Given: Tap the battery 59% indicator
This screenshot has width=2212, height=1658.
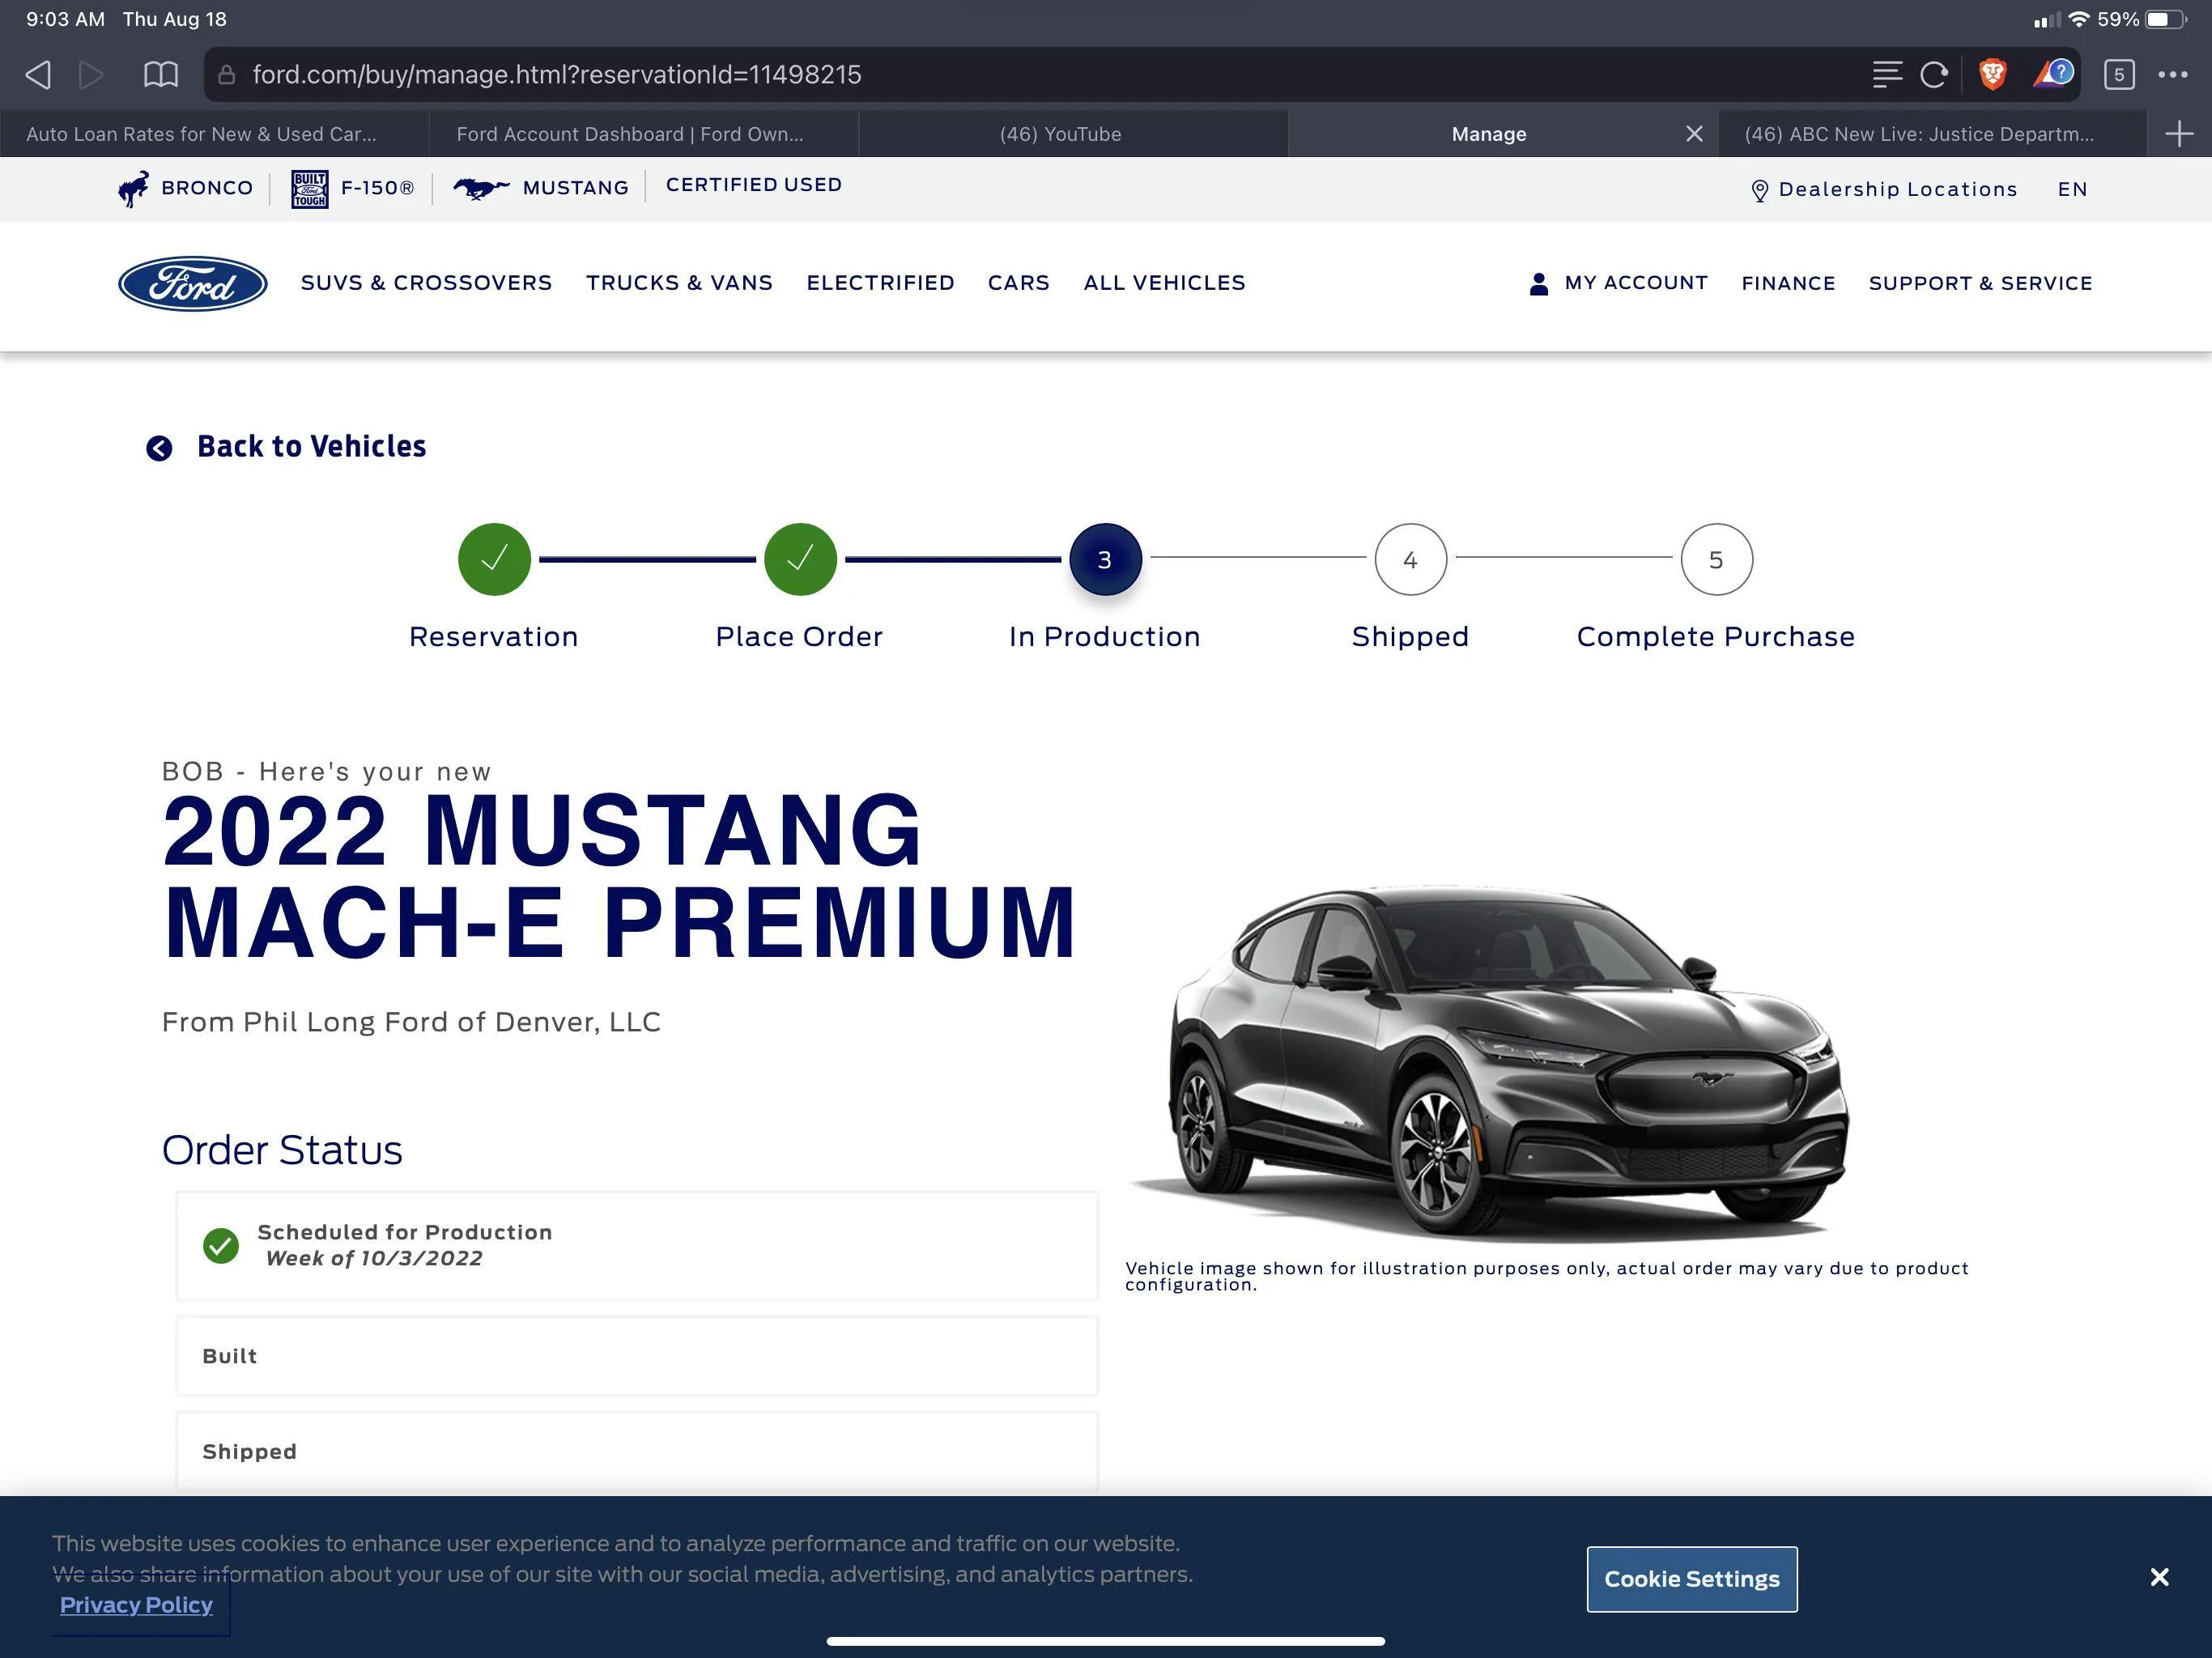Looking at the screenshot, I should click(x=2142, y=19).
